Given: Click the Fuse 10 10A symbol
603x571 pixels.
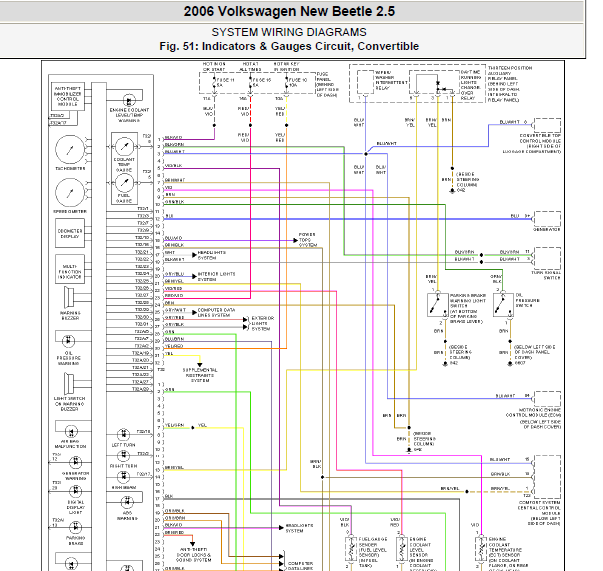Looking at the screenshot, I should tap(287, 84).
